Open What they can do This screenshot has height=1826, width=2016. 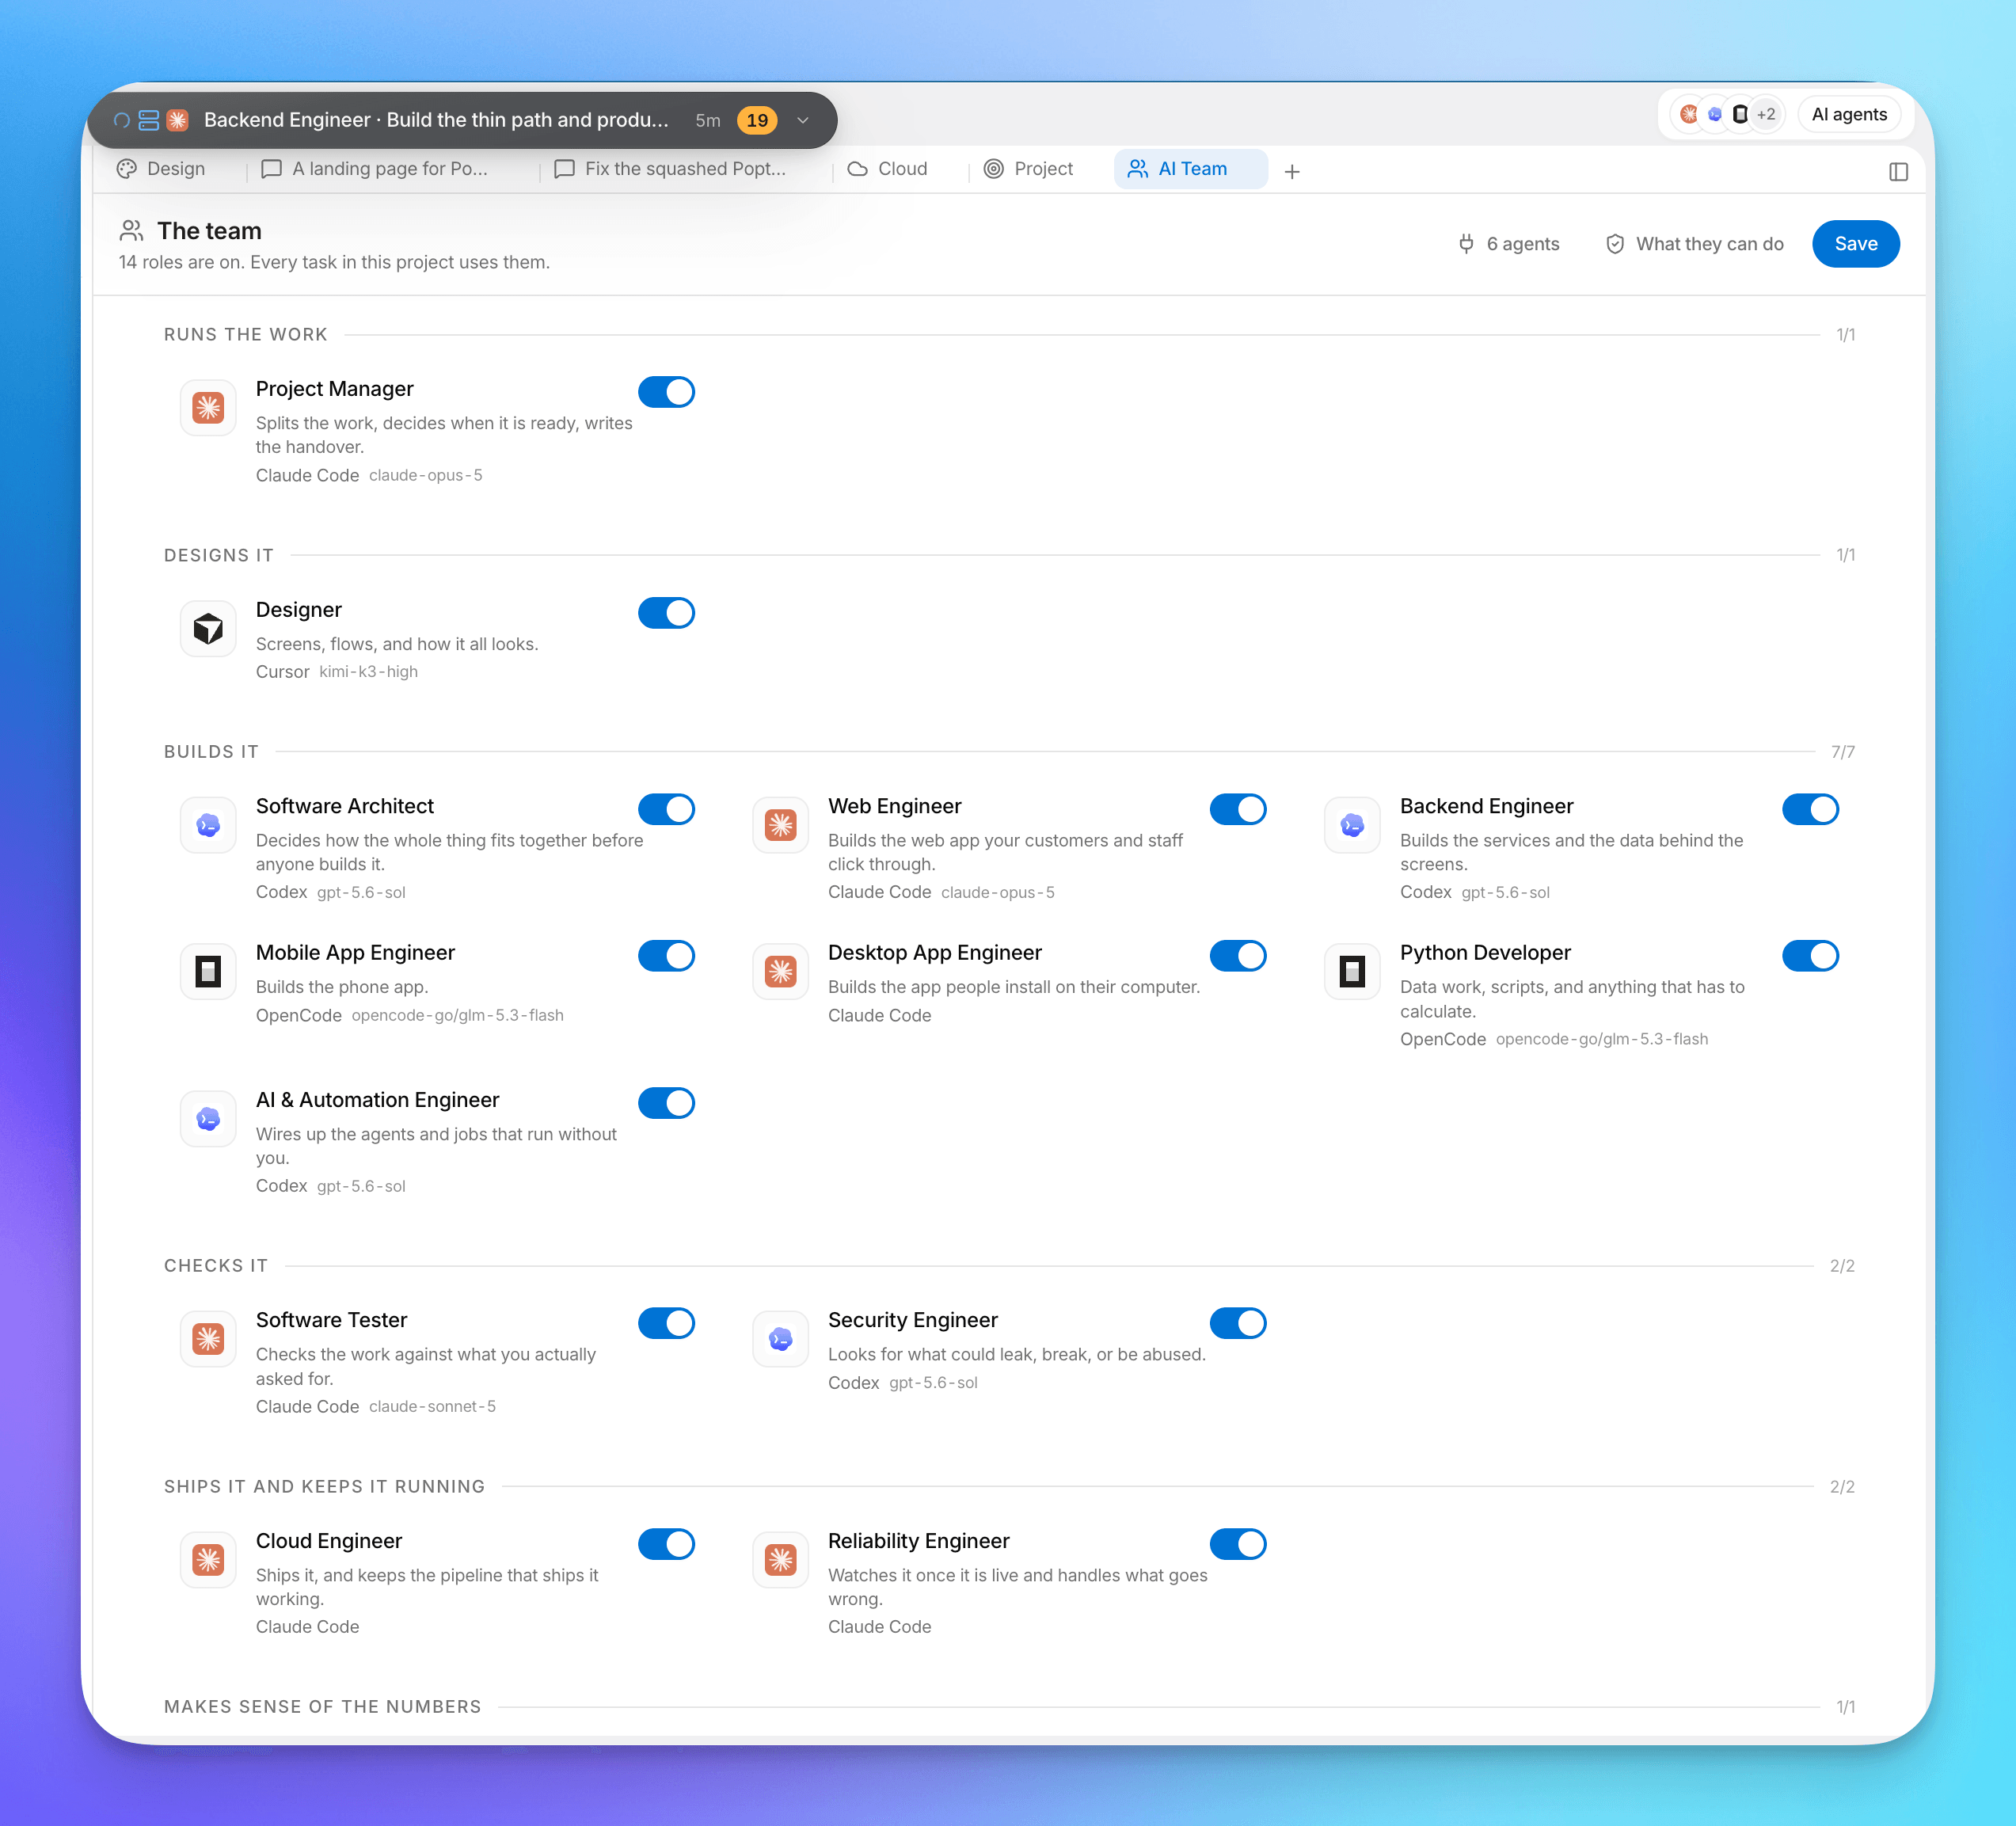(x=1694, y=244)
